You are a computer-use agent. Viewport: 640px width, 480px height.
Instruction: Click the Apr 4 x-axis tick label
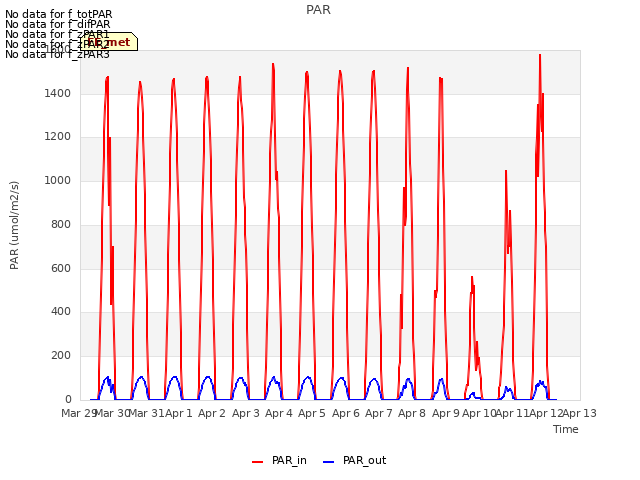click(279, 413)
